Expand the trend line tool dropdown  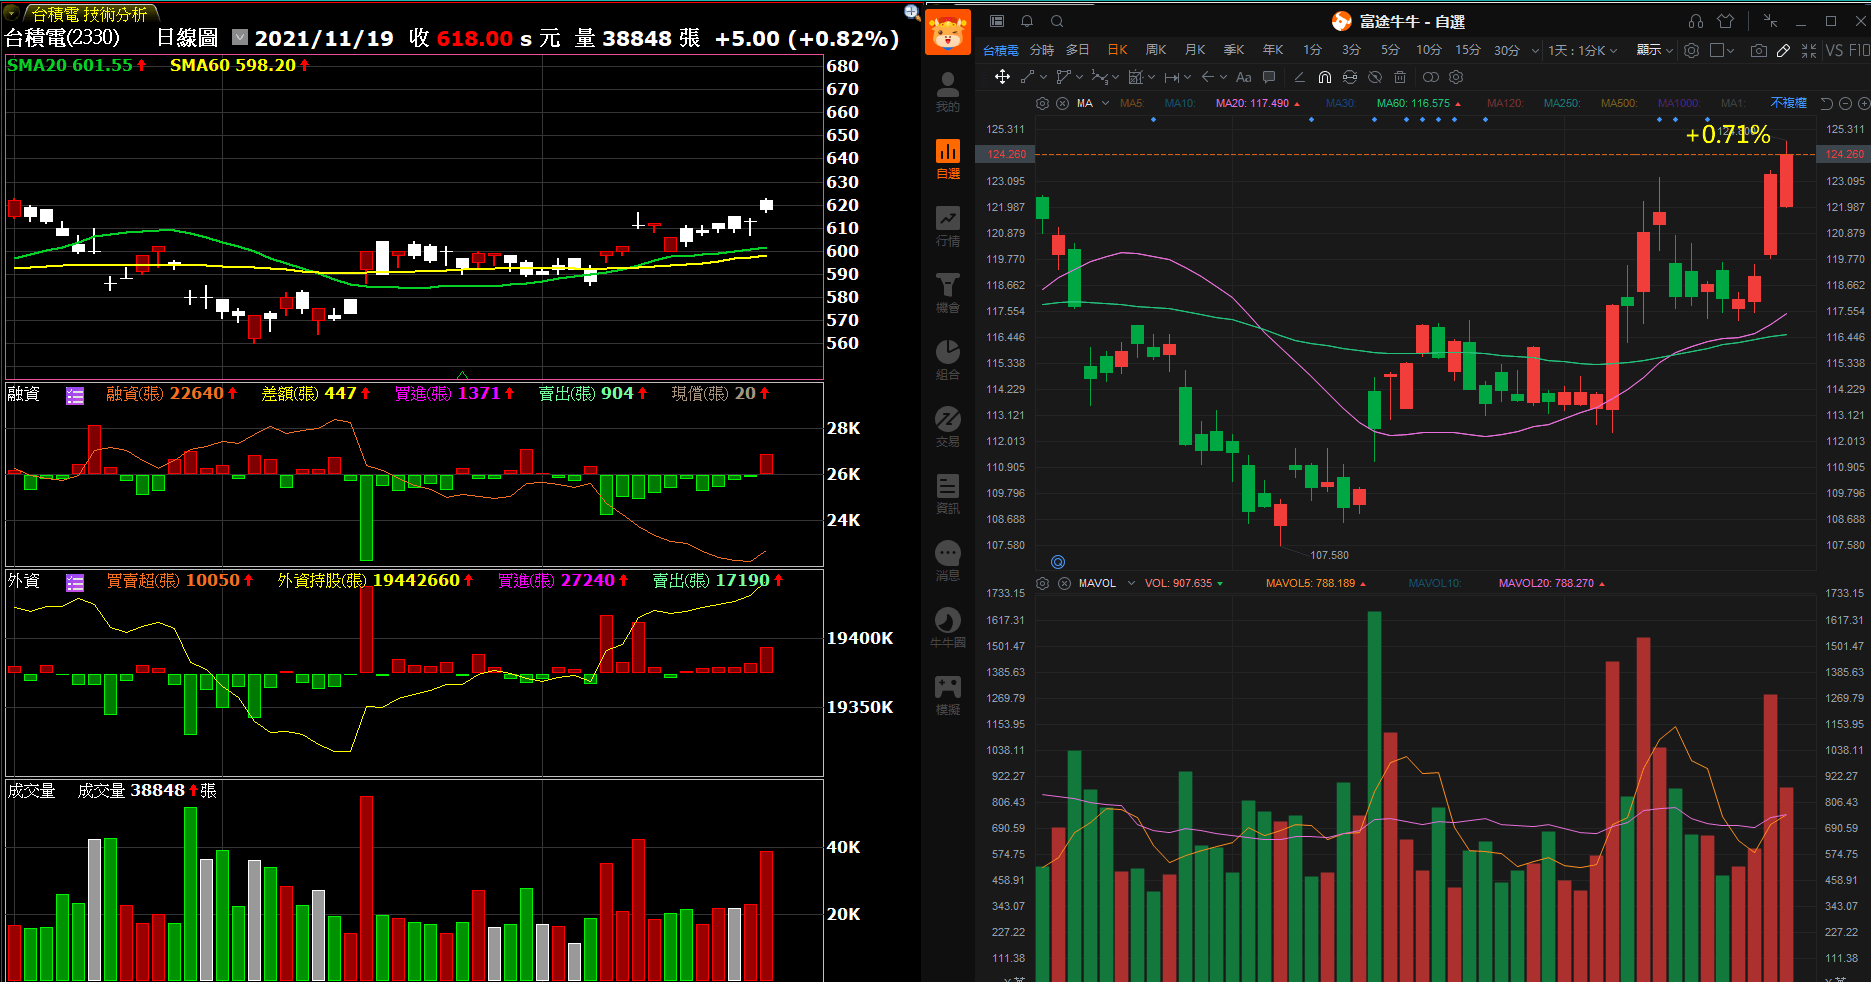click(1043, 77)
